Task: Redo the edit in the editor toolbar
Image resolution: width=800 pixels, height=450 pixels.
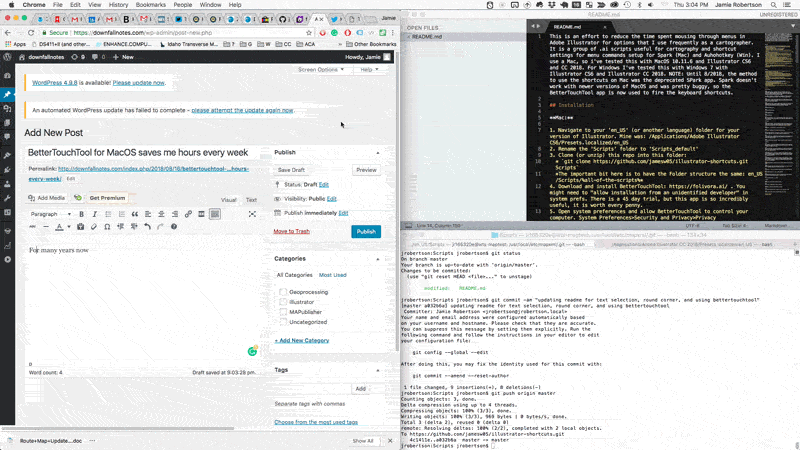Action: [161, 227]
